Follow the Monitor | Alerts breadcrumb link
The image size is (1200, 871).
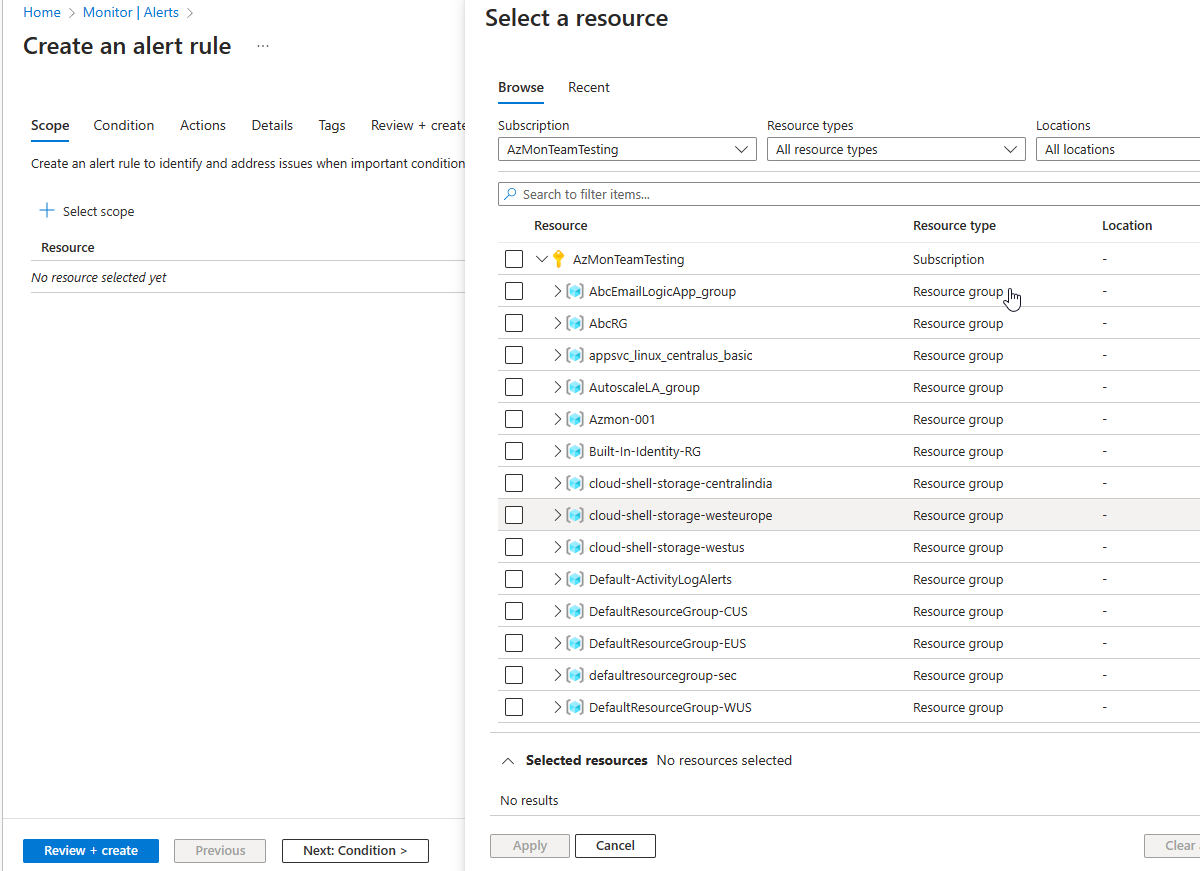(x=132, y=12)
